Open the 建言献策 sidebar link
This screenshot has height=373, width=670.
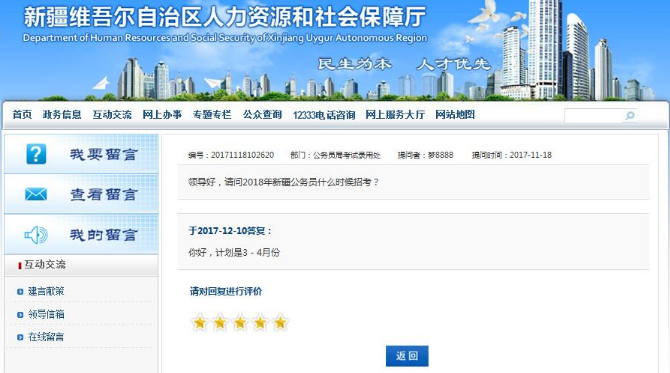point(46,291)
